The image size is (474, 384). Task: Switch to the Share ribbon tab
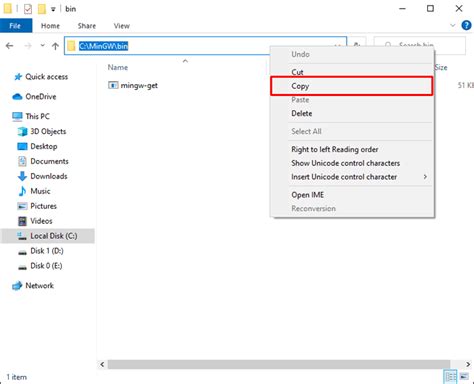[87, 26]
